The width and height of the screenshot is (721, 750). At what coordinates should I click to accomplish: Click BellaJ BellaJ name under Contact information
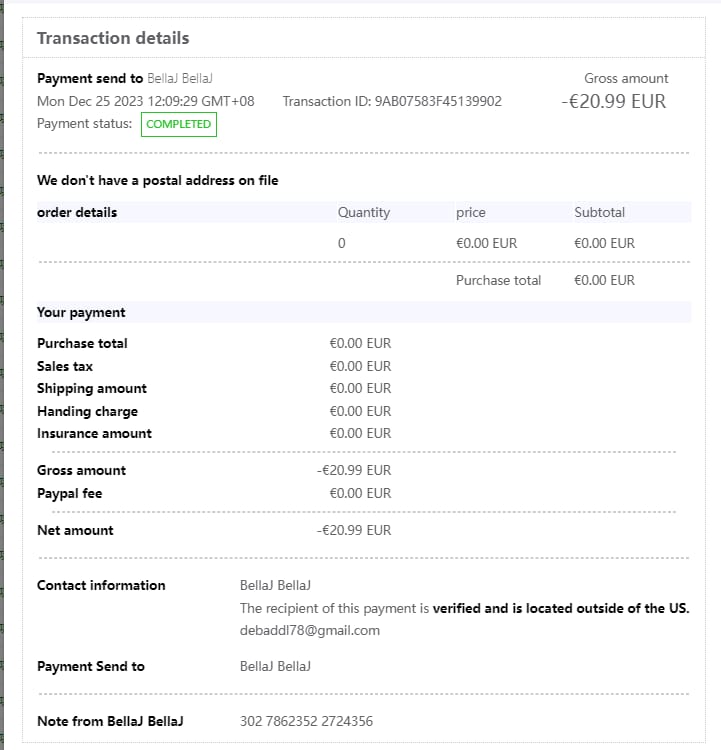tap(276, 585)
